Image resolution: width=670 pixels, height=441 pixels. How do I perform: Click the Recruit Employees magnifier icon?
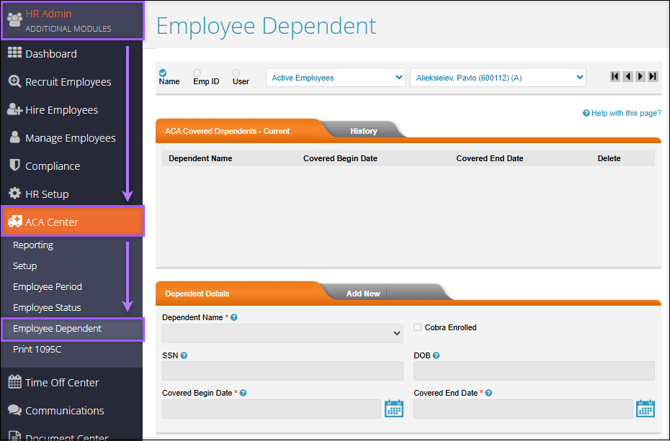[15, 81]
